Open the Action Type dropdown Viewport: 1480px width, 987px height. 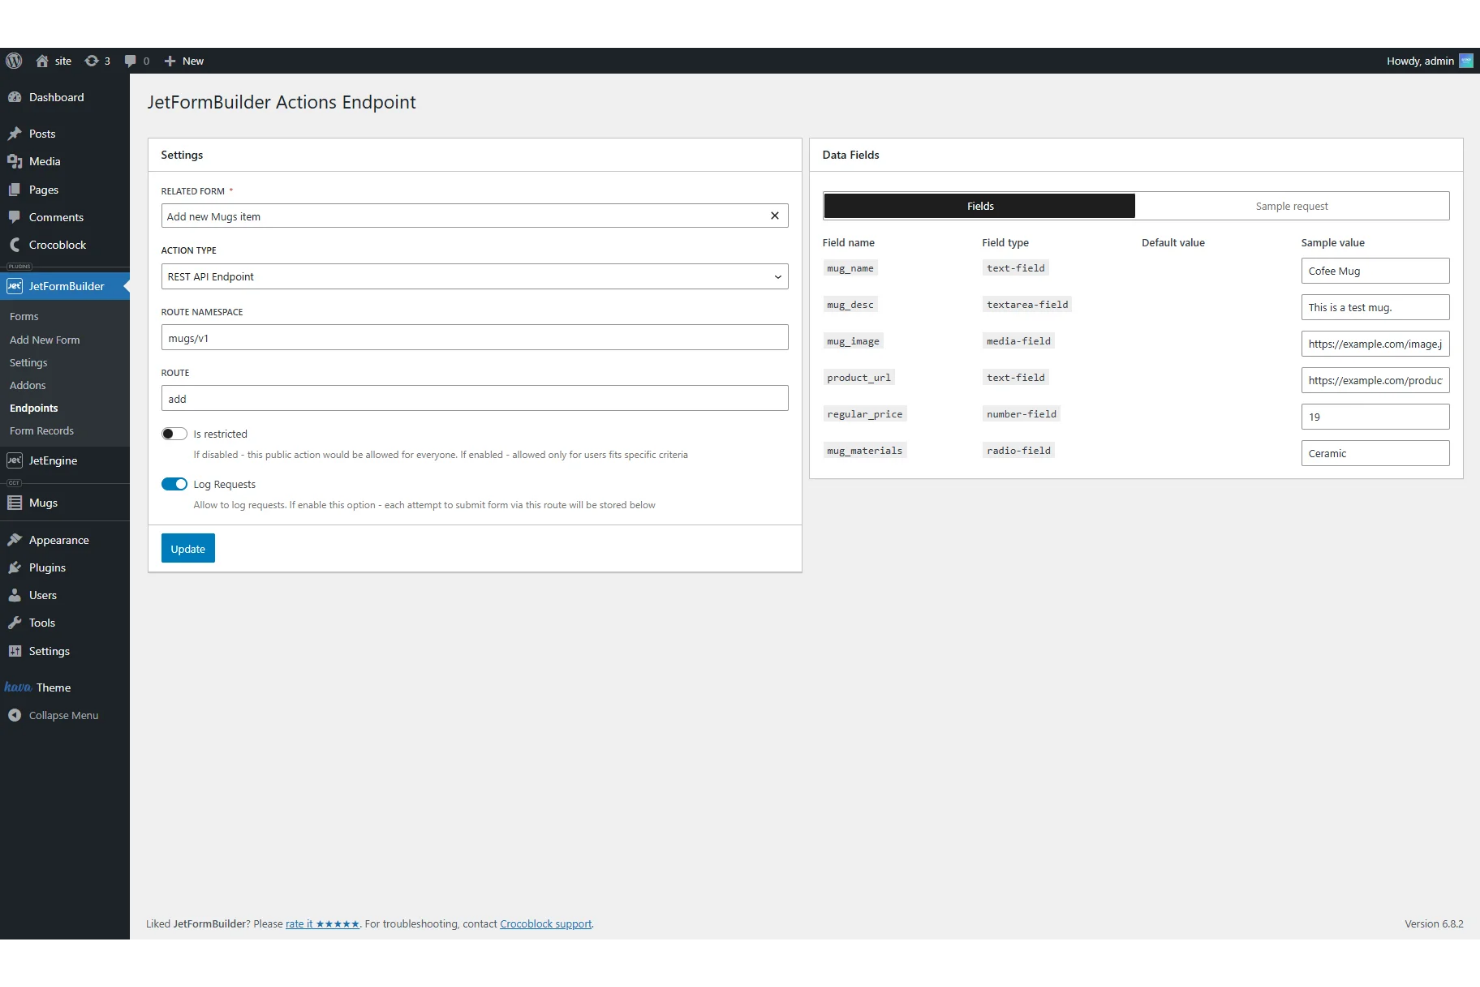tap(474, 276)
